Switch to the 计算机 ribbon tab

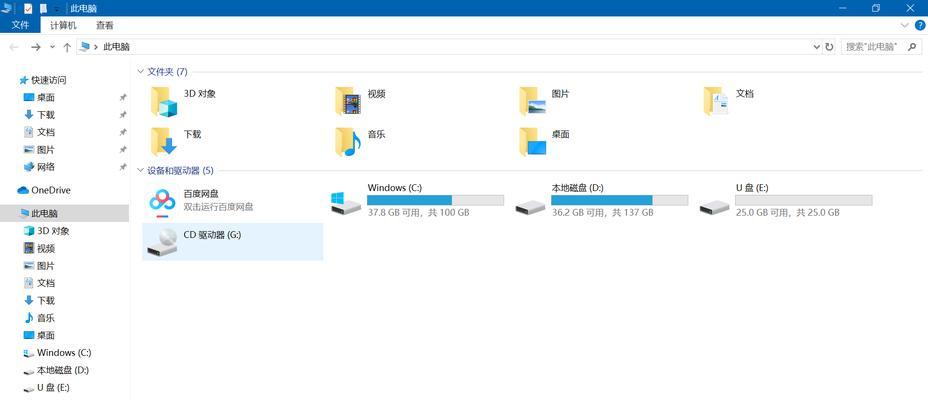click(x=63, y=25)
